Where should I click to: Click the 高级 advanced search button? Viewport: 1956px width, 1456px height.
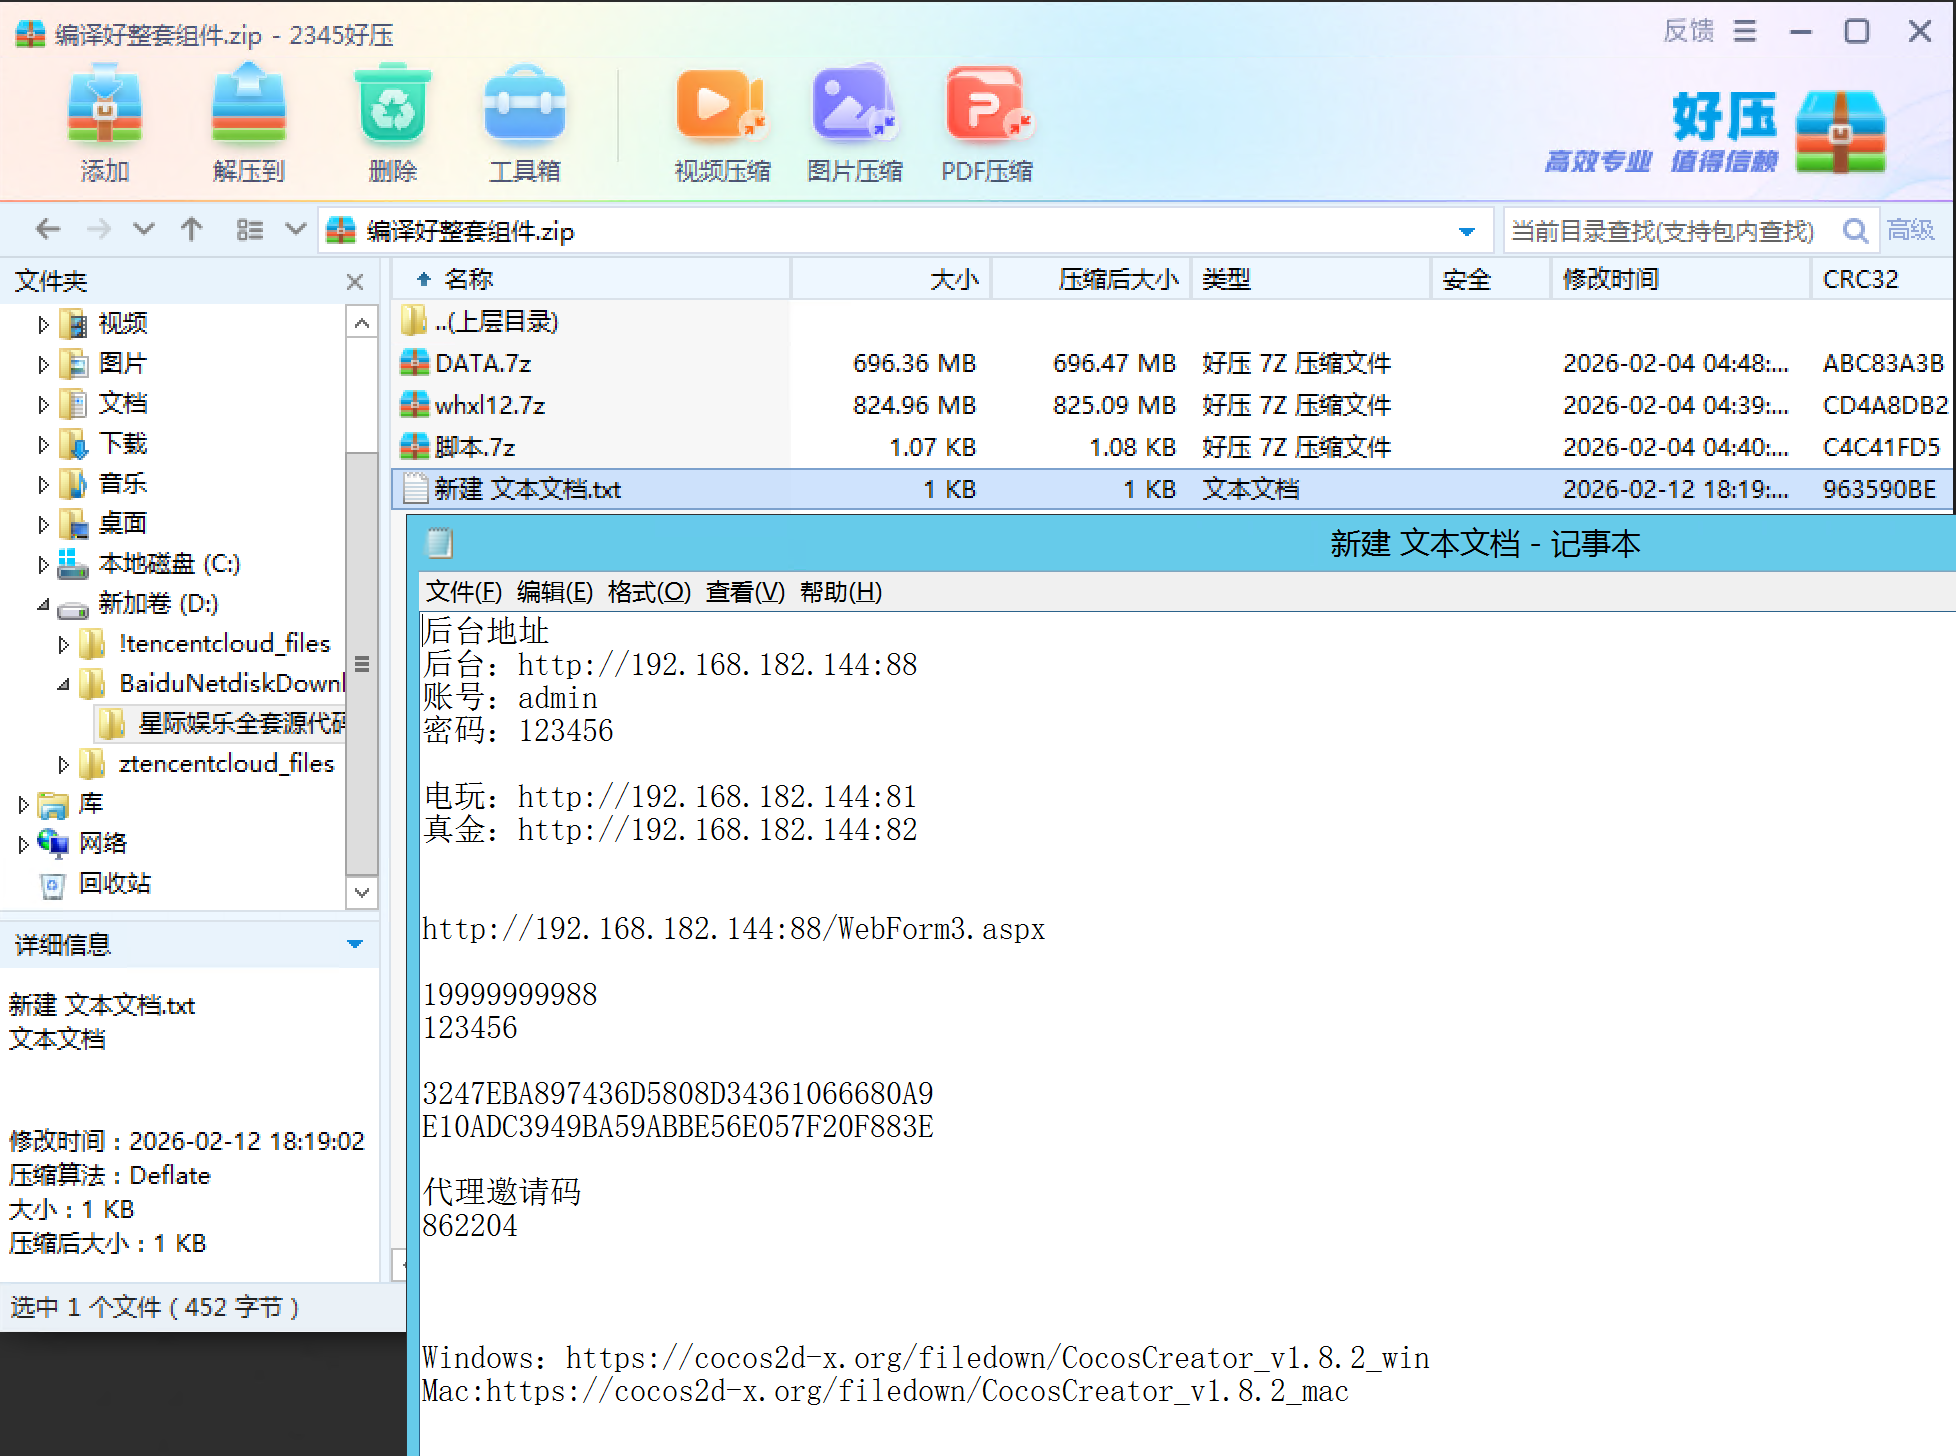pyautogui.click(x=1911, y=230)
